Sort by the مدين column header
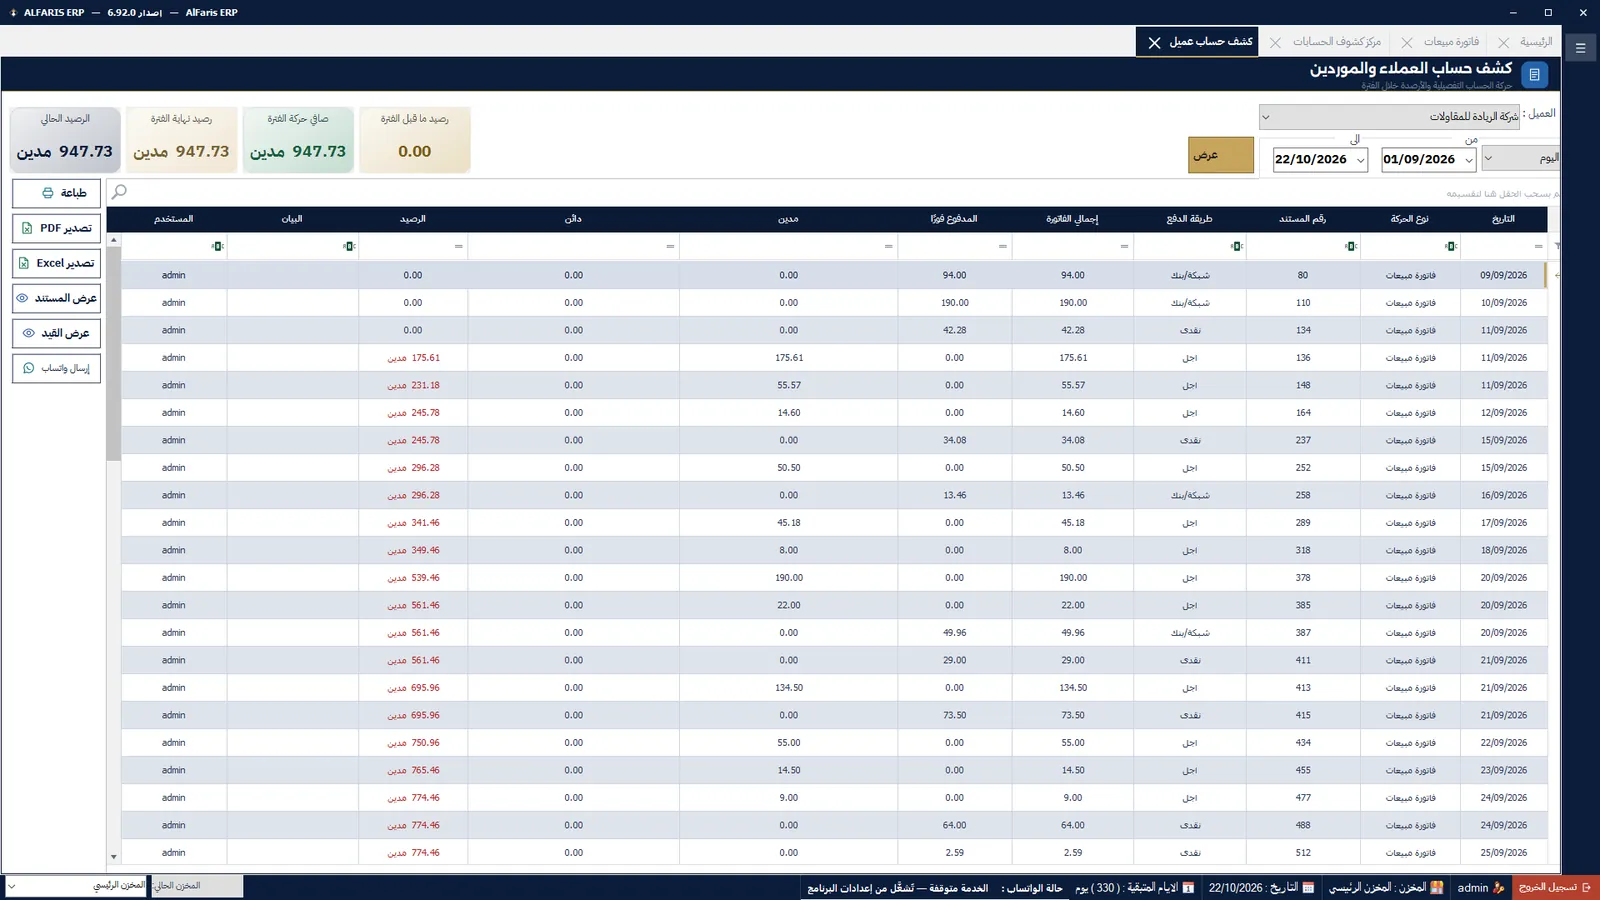 (788, 219)
